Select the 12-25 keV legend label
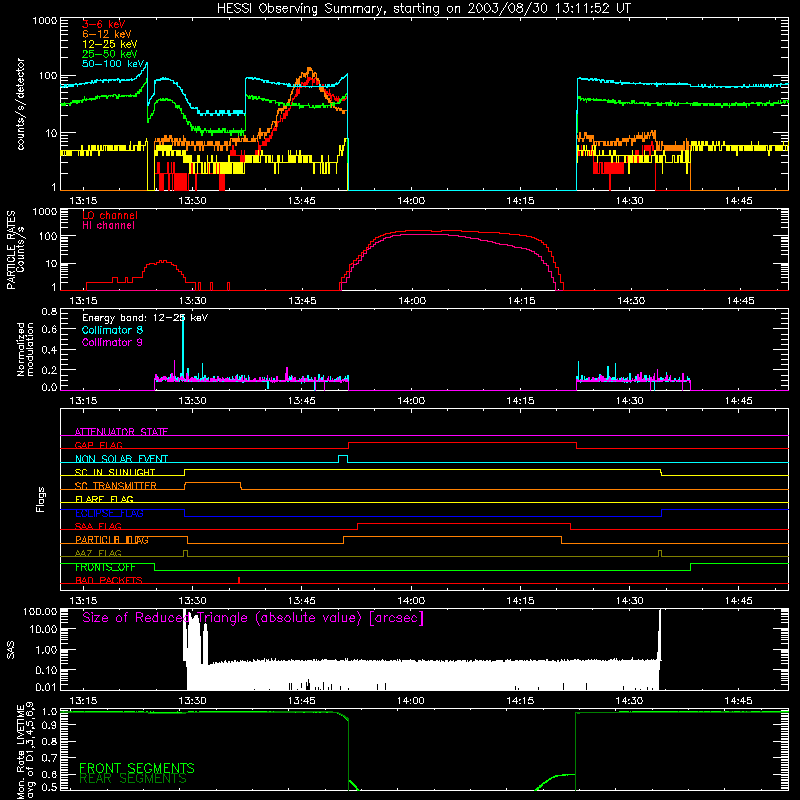 (110, 44)
